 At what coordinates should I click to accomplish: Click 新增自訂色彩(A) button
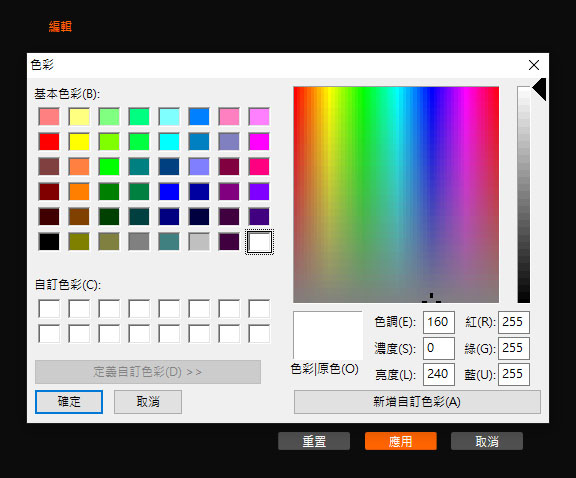(x=417, y=402)
